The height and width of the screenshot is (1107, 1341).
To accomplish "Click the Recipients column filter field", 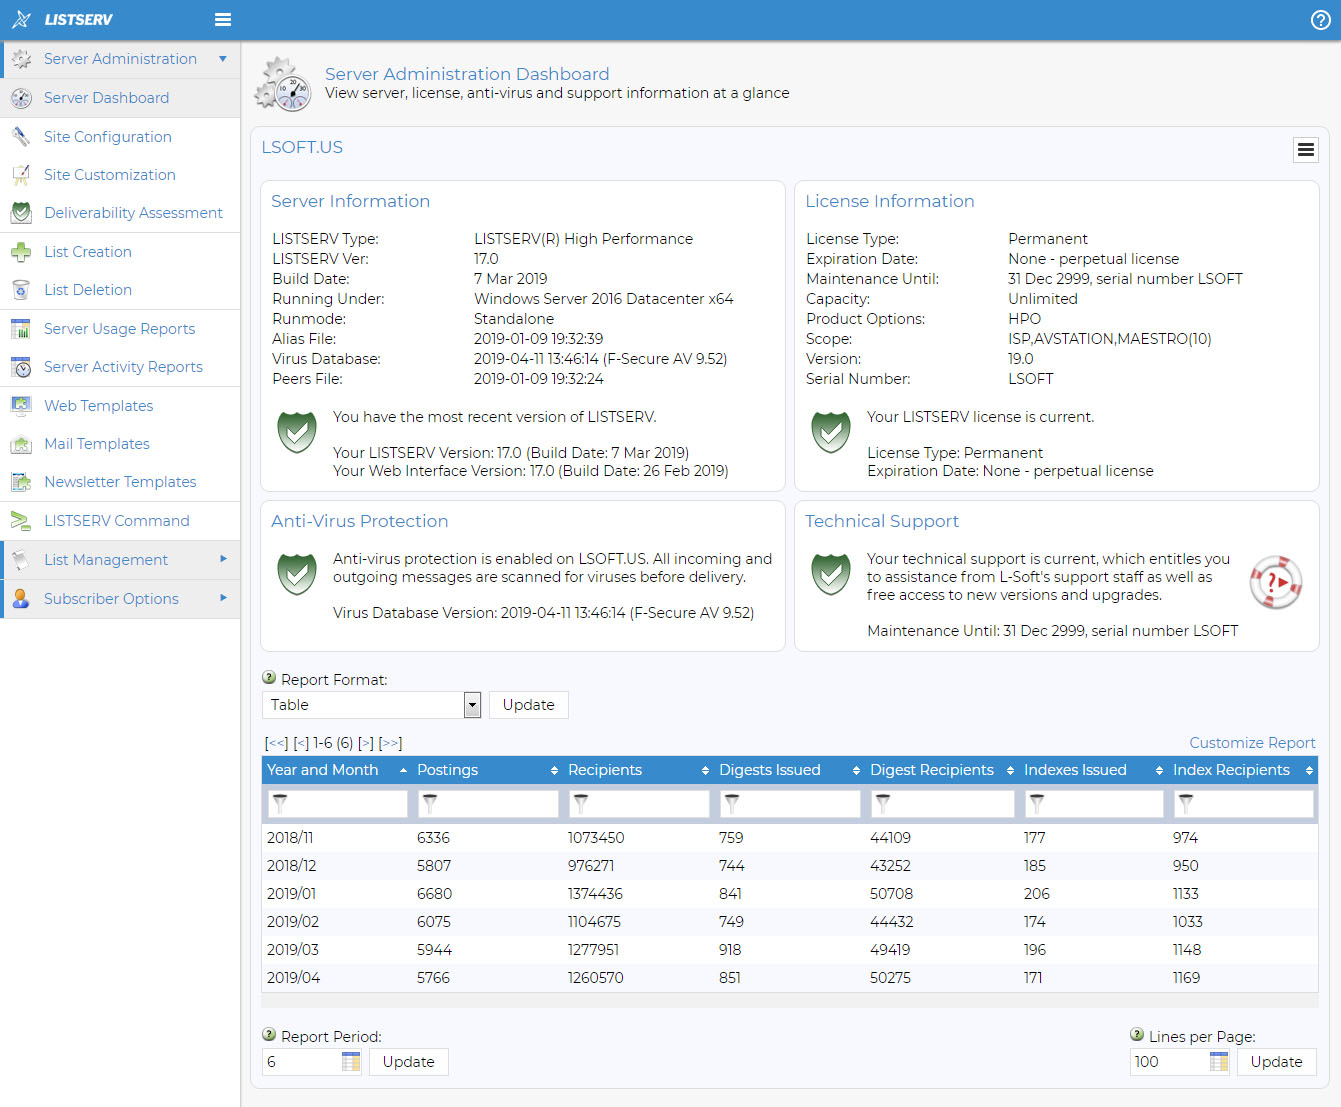I will tap(639, 803).
